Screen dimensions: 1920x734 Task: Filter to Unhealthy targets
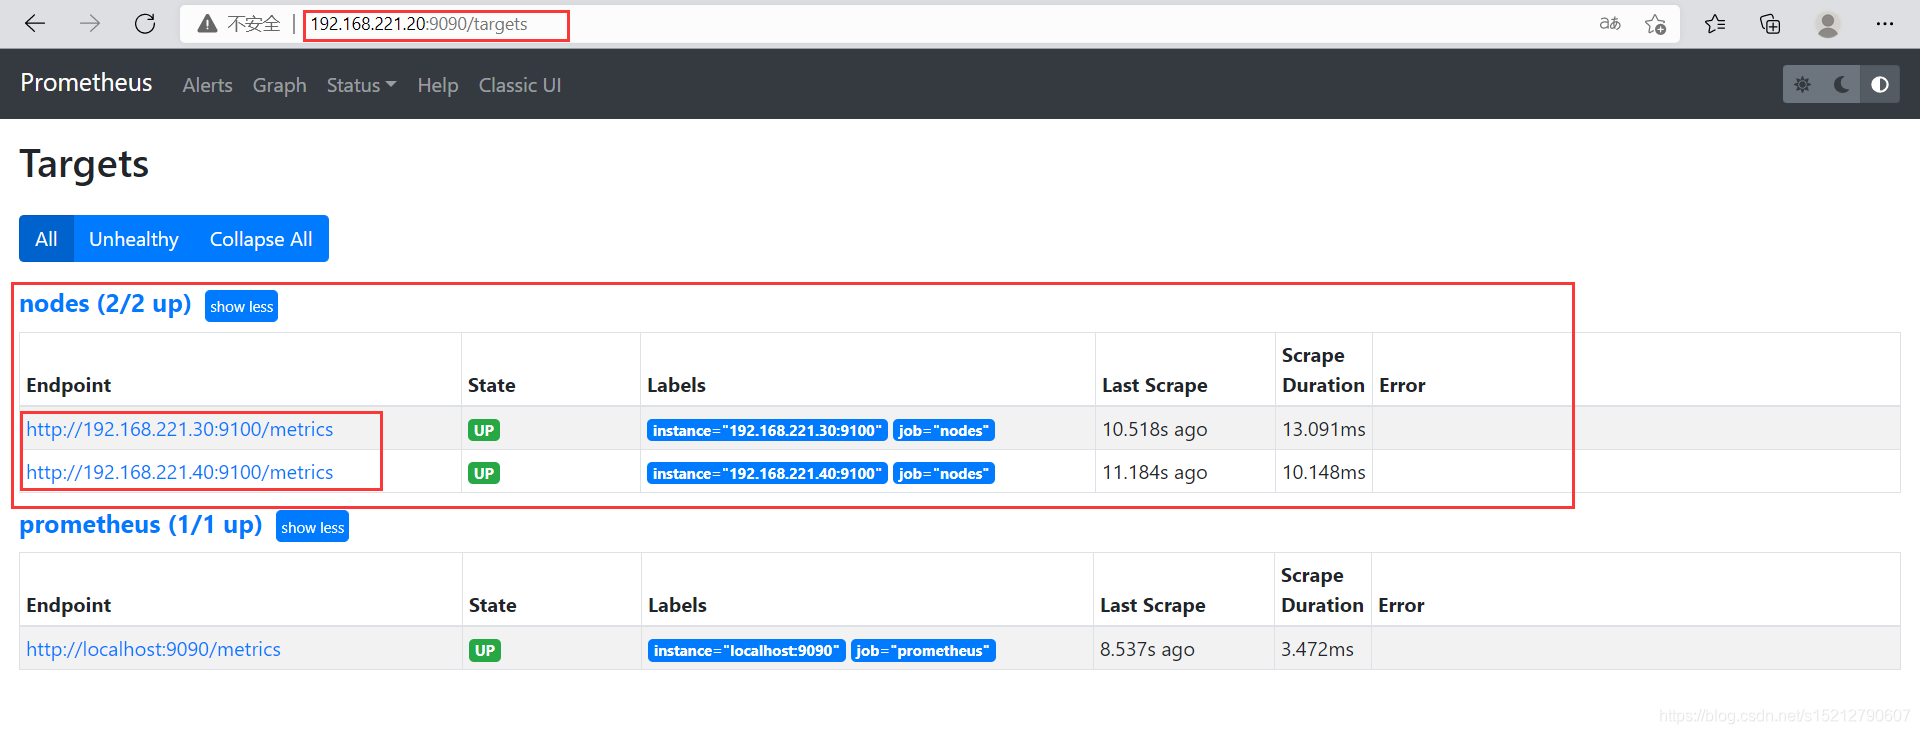(x=134, y=239)
